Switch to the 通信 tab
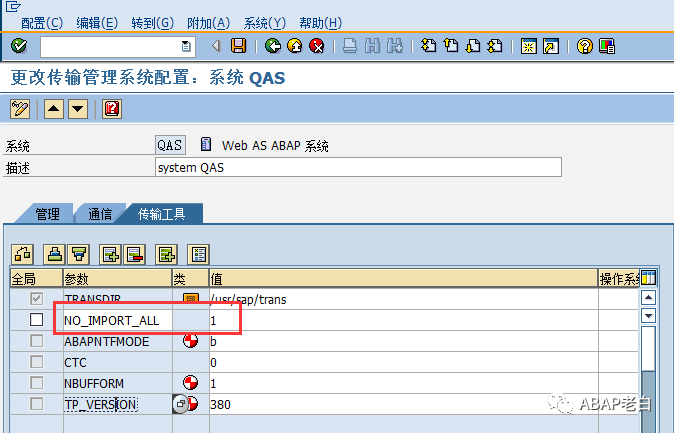674x433 pixels. 100,214
